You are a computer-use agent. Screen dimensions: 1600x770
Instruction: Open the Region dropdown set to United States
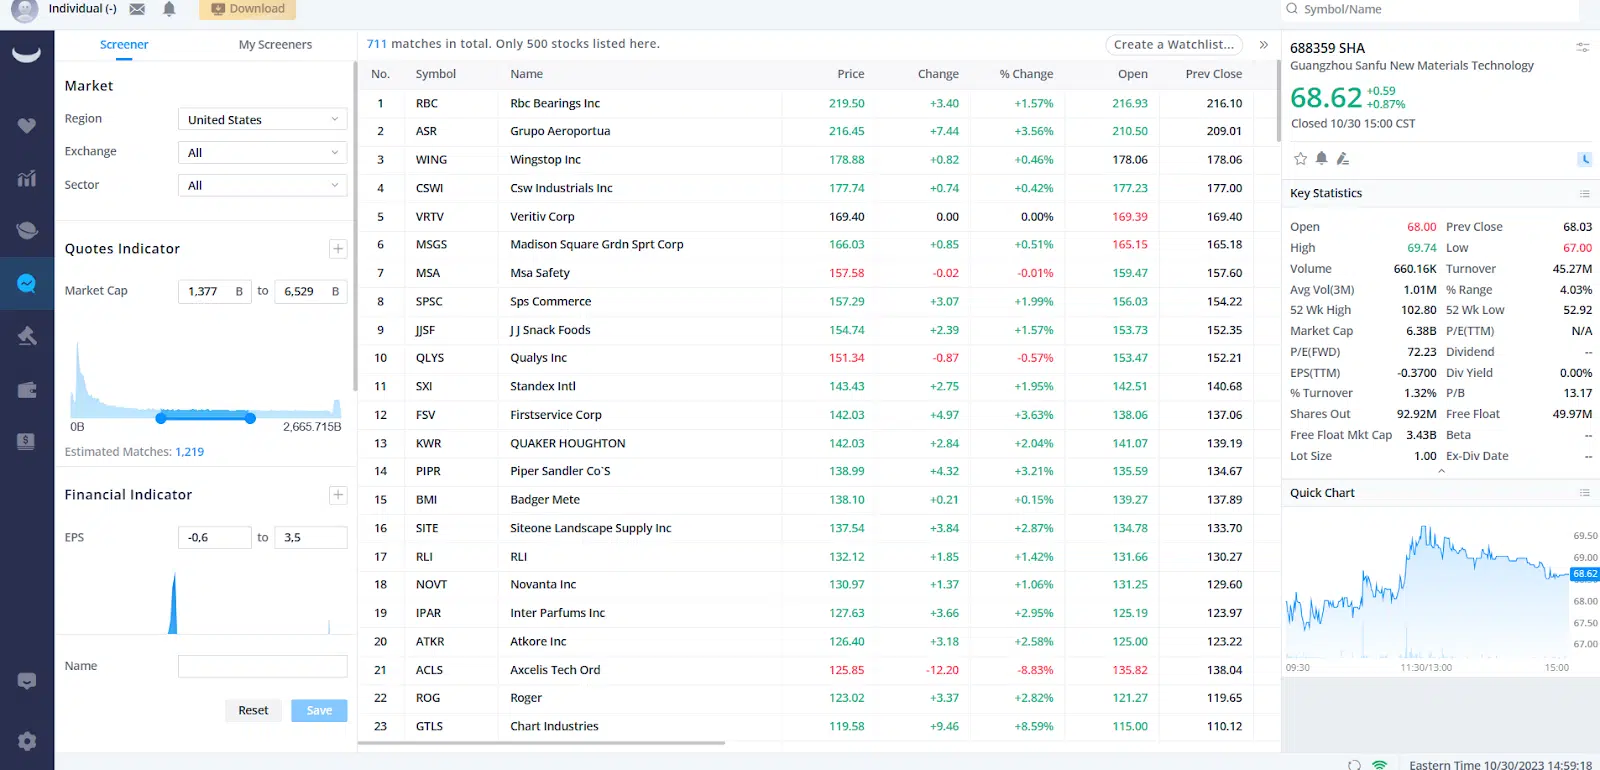262,120
